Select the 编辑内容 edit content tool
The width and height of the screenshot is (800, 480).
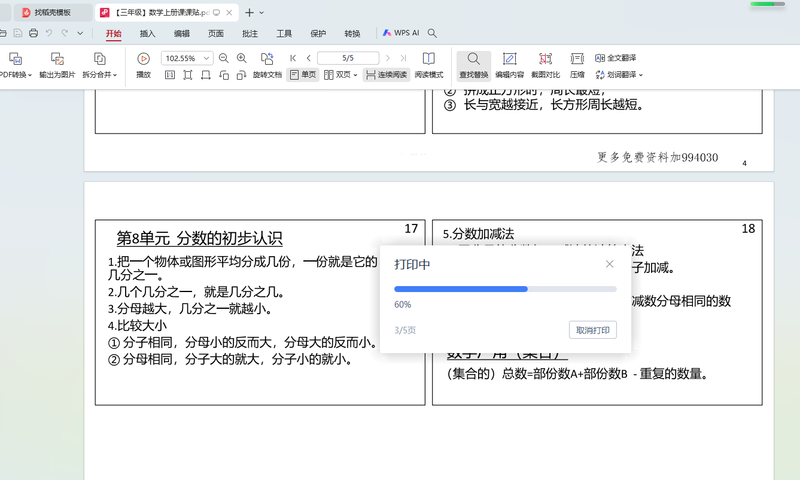(x=509, y=65)
